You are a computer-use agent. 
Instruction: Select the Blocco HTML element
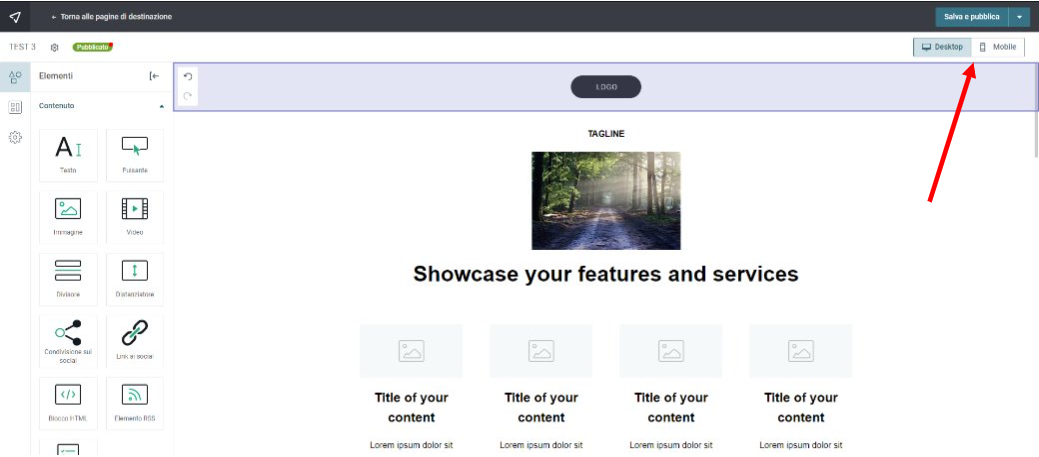pyautogui.click(x=68, y=403)
